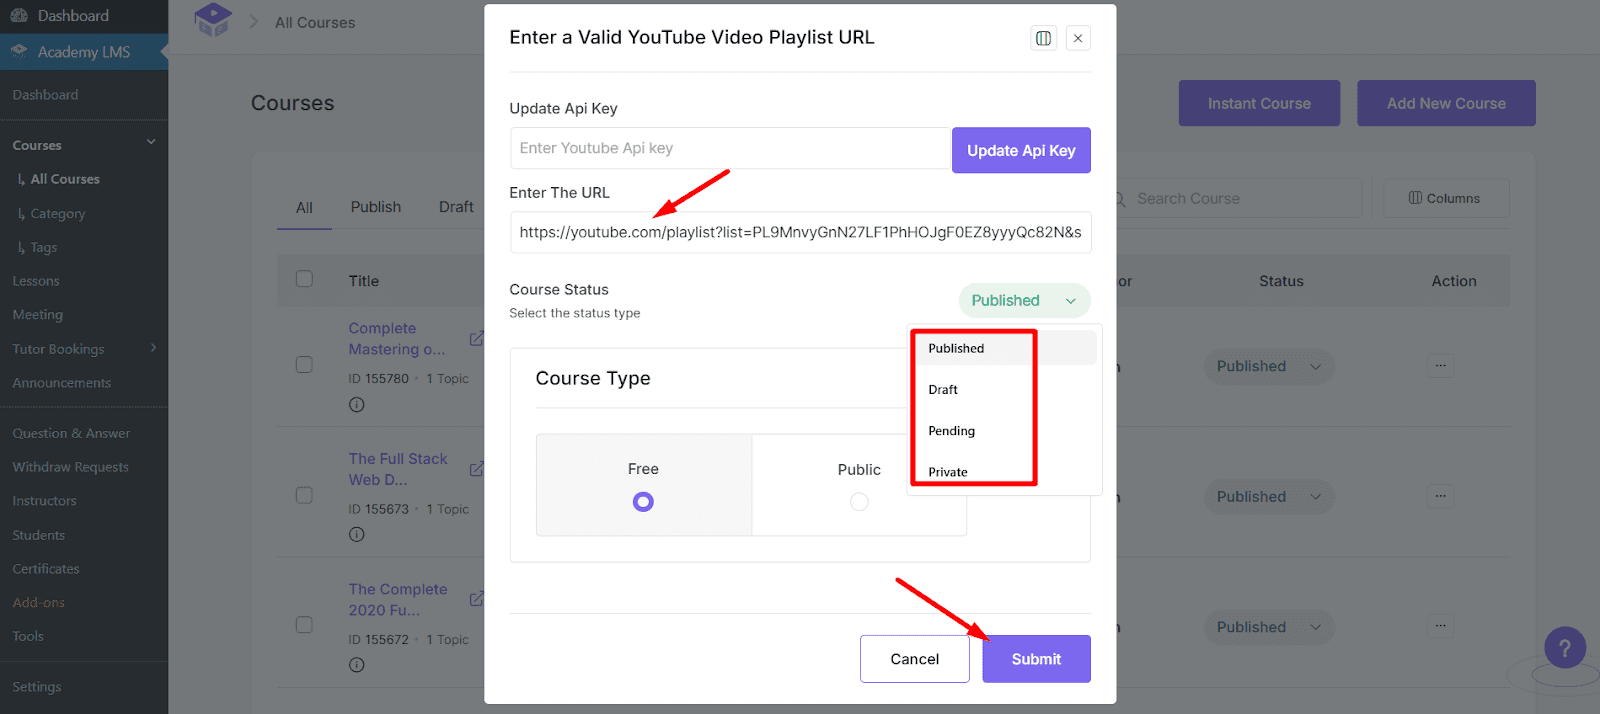Collapse the Courses section in the sidebar

150,144
